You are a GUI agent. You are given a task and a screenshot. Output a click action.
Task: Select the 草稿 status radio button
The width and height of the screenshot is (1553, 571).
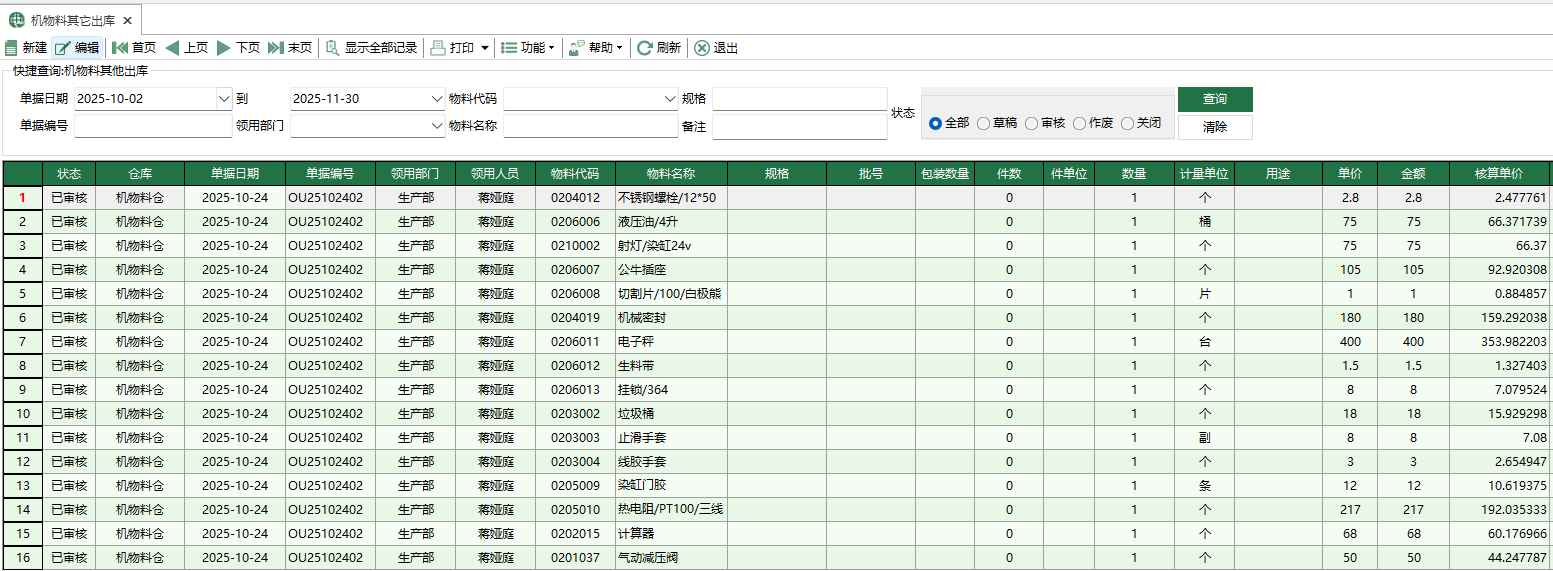tap(984, 123)
